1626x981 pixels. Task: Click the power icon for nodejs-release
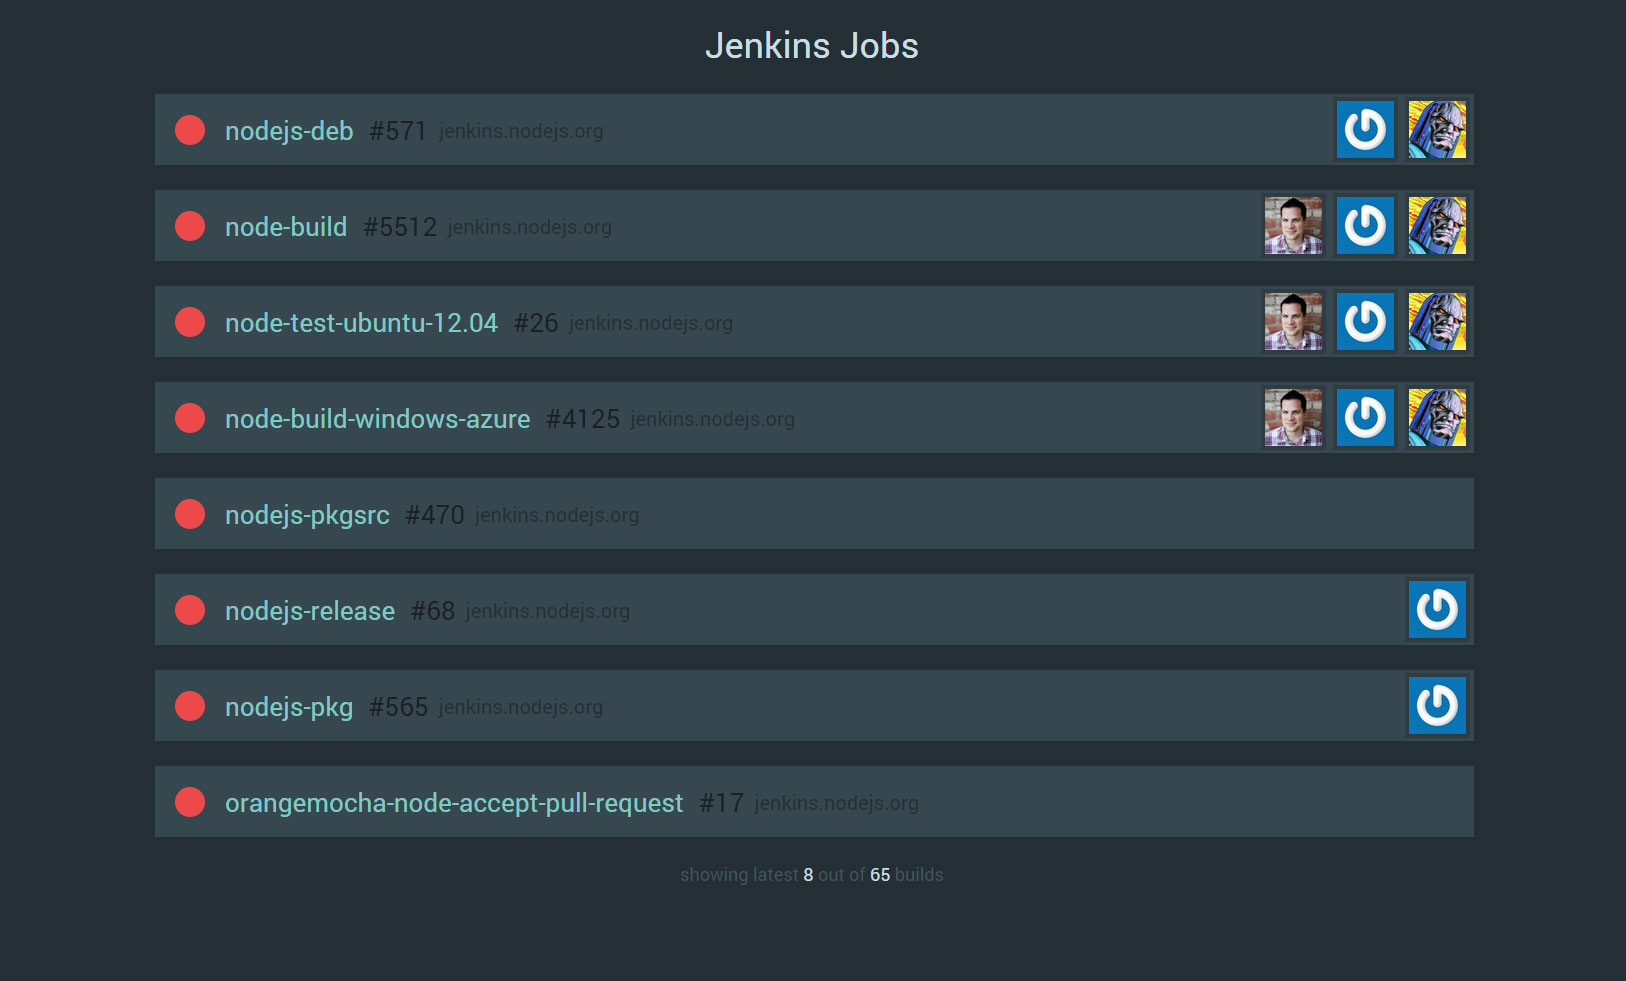click(x=1437, y=610)
